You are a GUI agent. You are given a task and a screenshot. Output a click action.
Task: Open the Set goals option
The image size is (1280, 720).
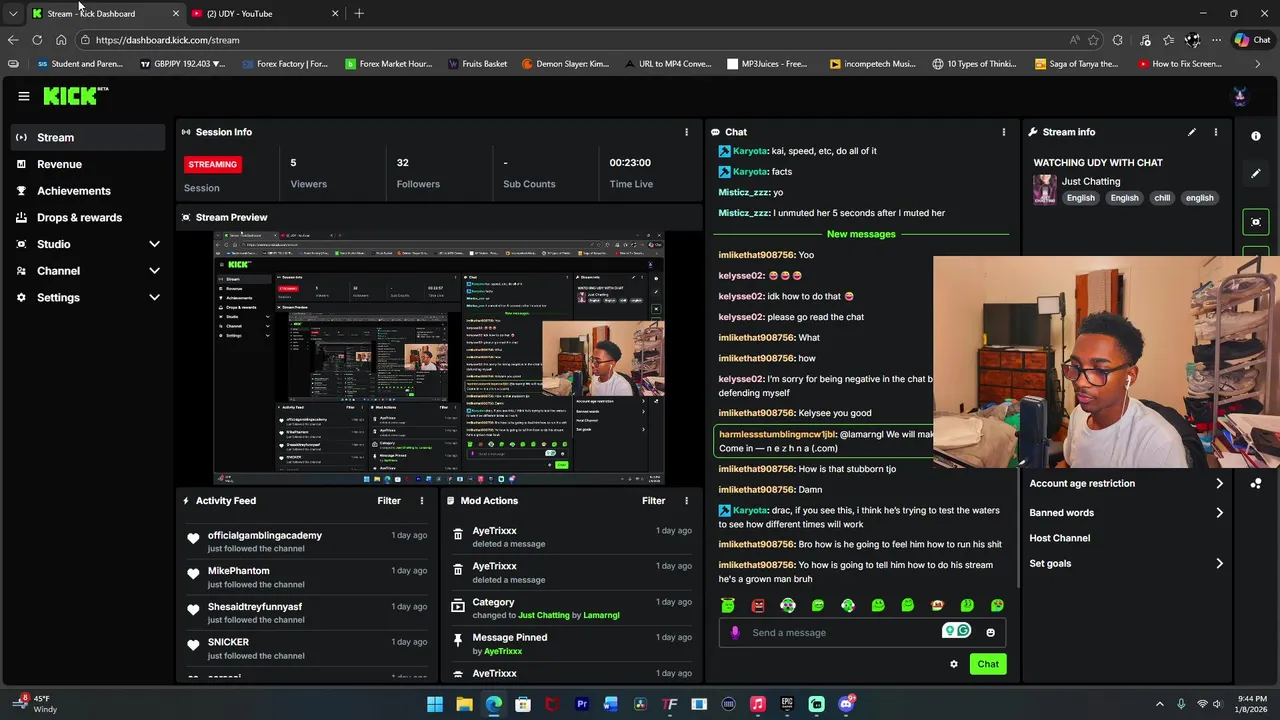pyautogui.click(x=1127, y=564)
